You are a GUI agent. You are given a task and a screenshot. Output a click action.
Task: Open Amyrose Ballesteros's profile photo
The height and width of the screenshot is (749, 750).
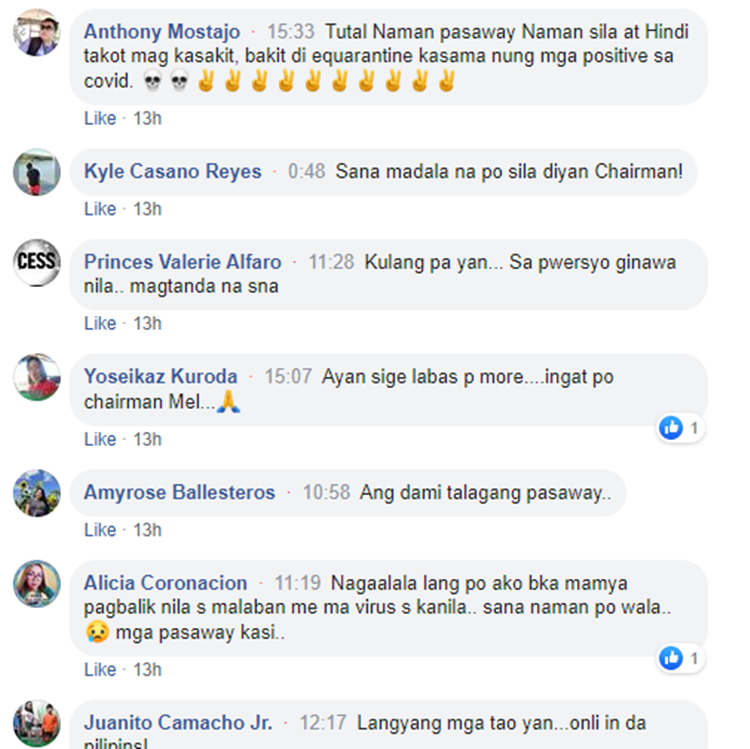37,493
